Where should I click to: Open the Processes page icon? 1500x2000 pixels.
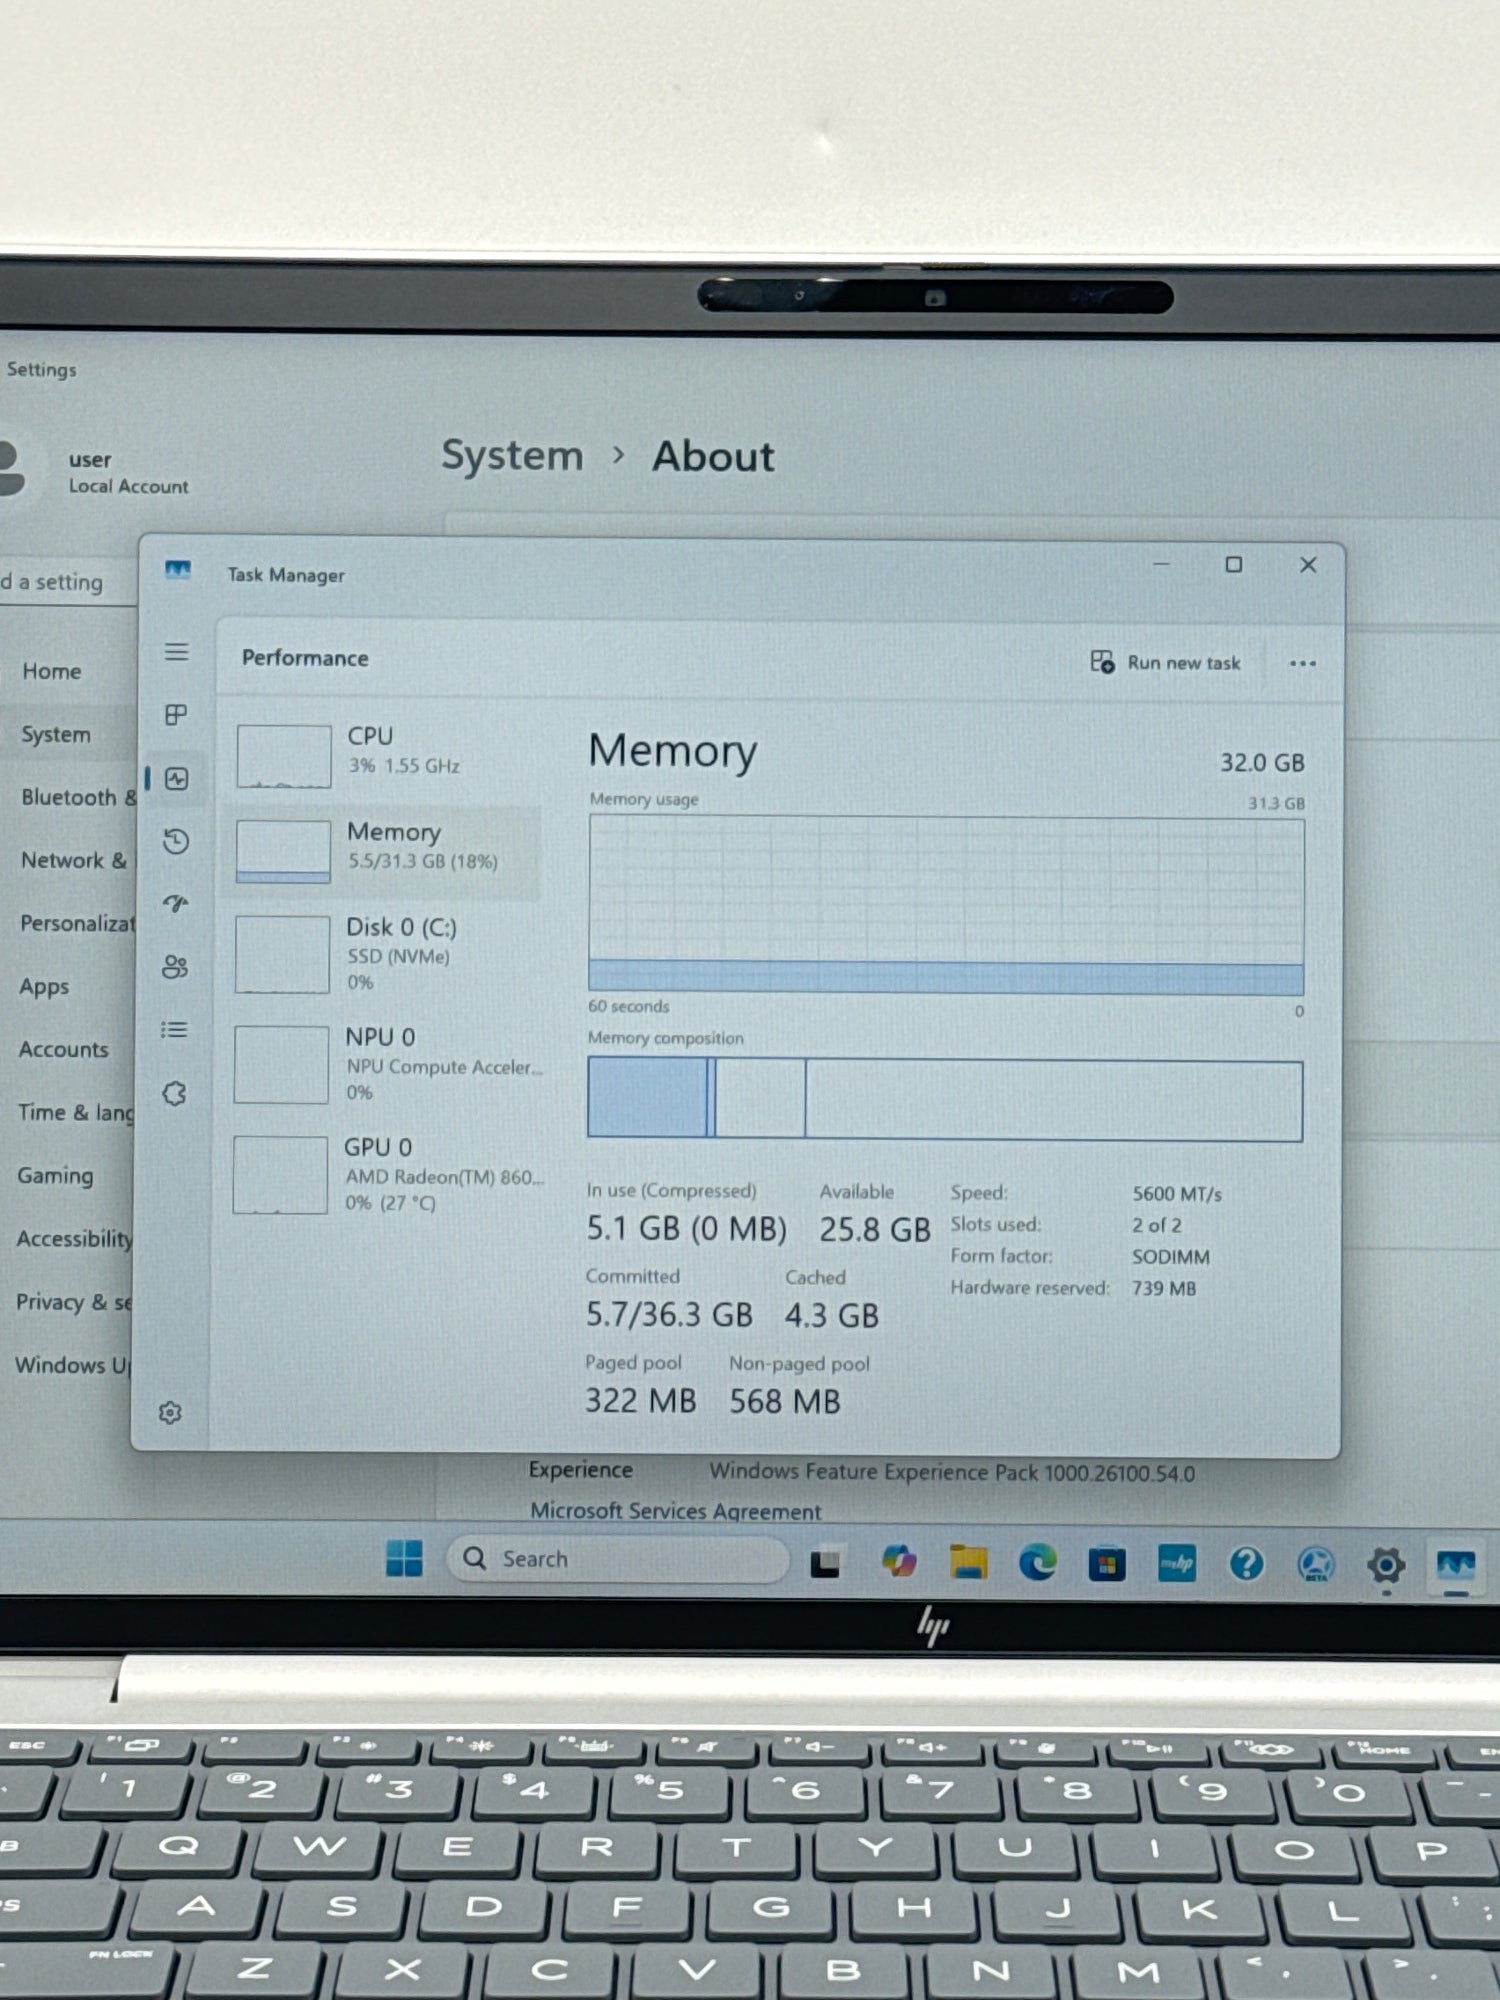(176, 715)
